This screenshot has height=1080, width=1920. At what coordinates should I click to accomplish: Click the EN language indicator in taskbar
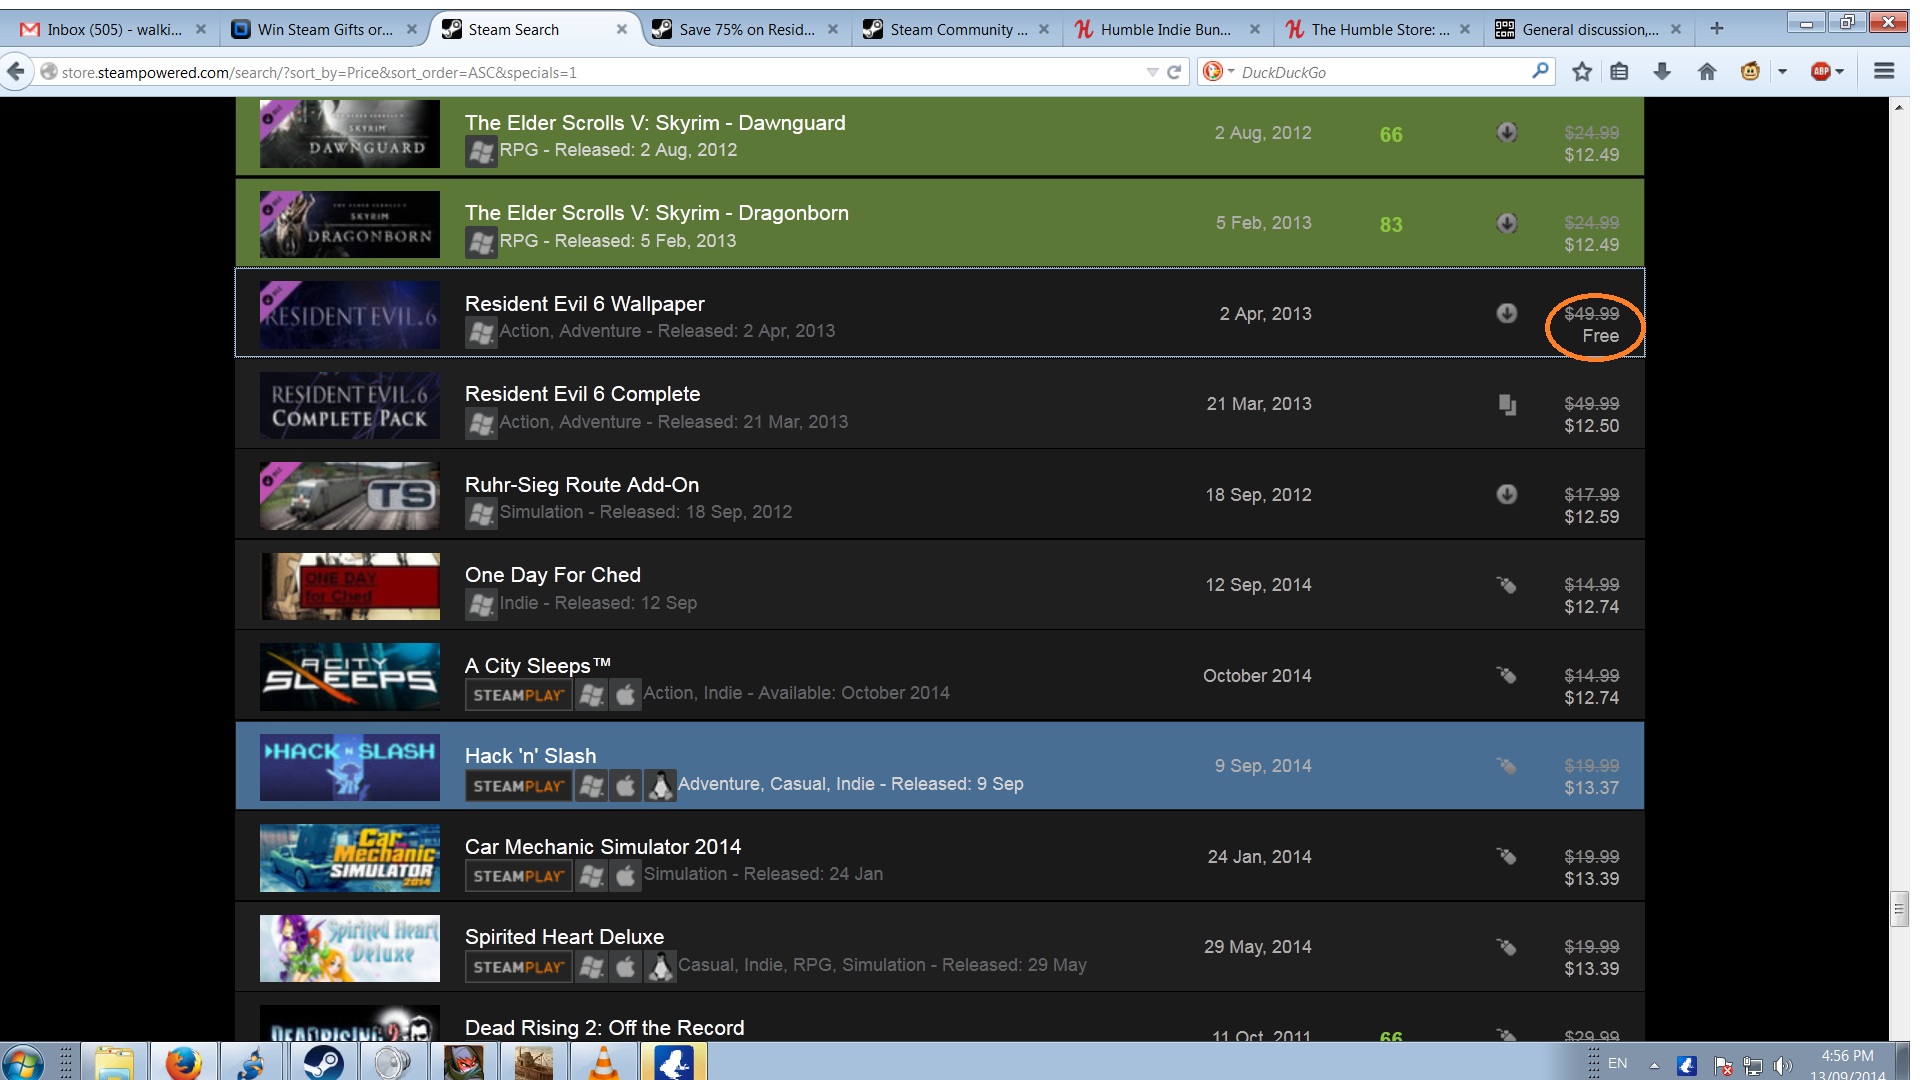tap(1617, 1063)
